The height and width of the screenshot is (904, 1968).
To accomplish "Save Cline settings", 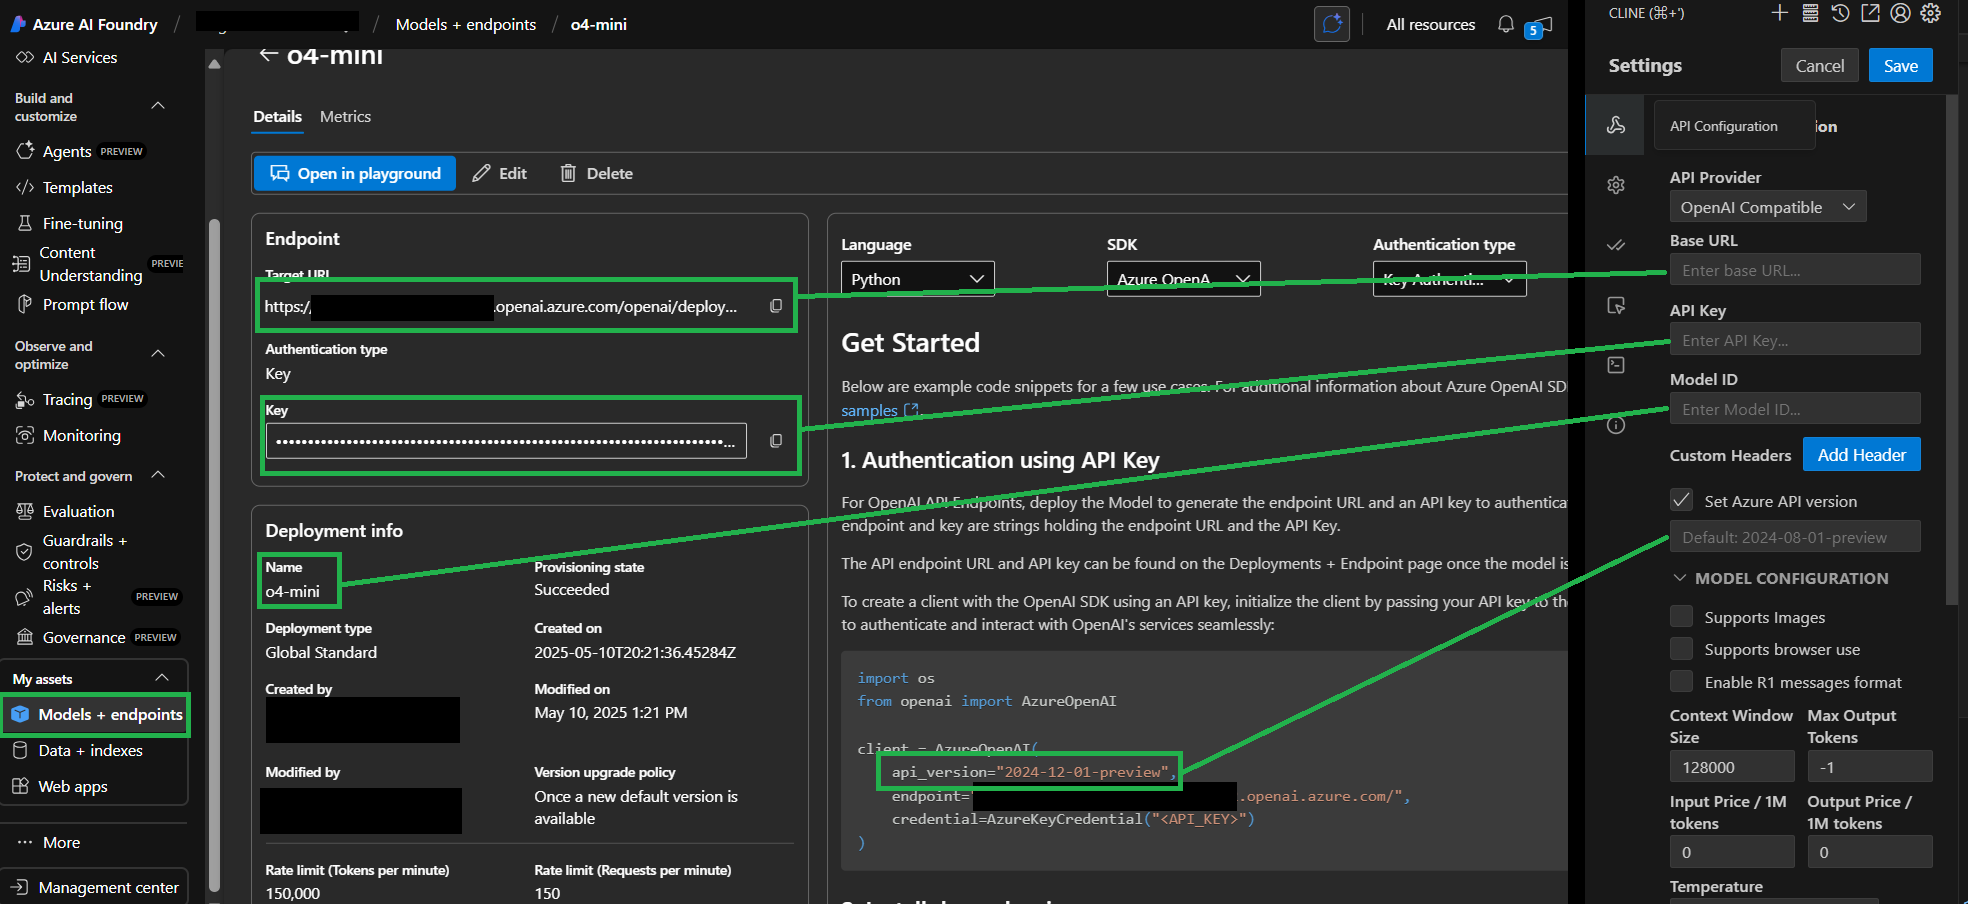I will coord(1900,66).
